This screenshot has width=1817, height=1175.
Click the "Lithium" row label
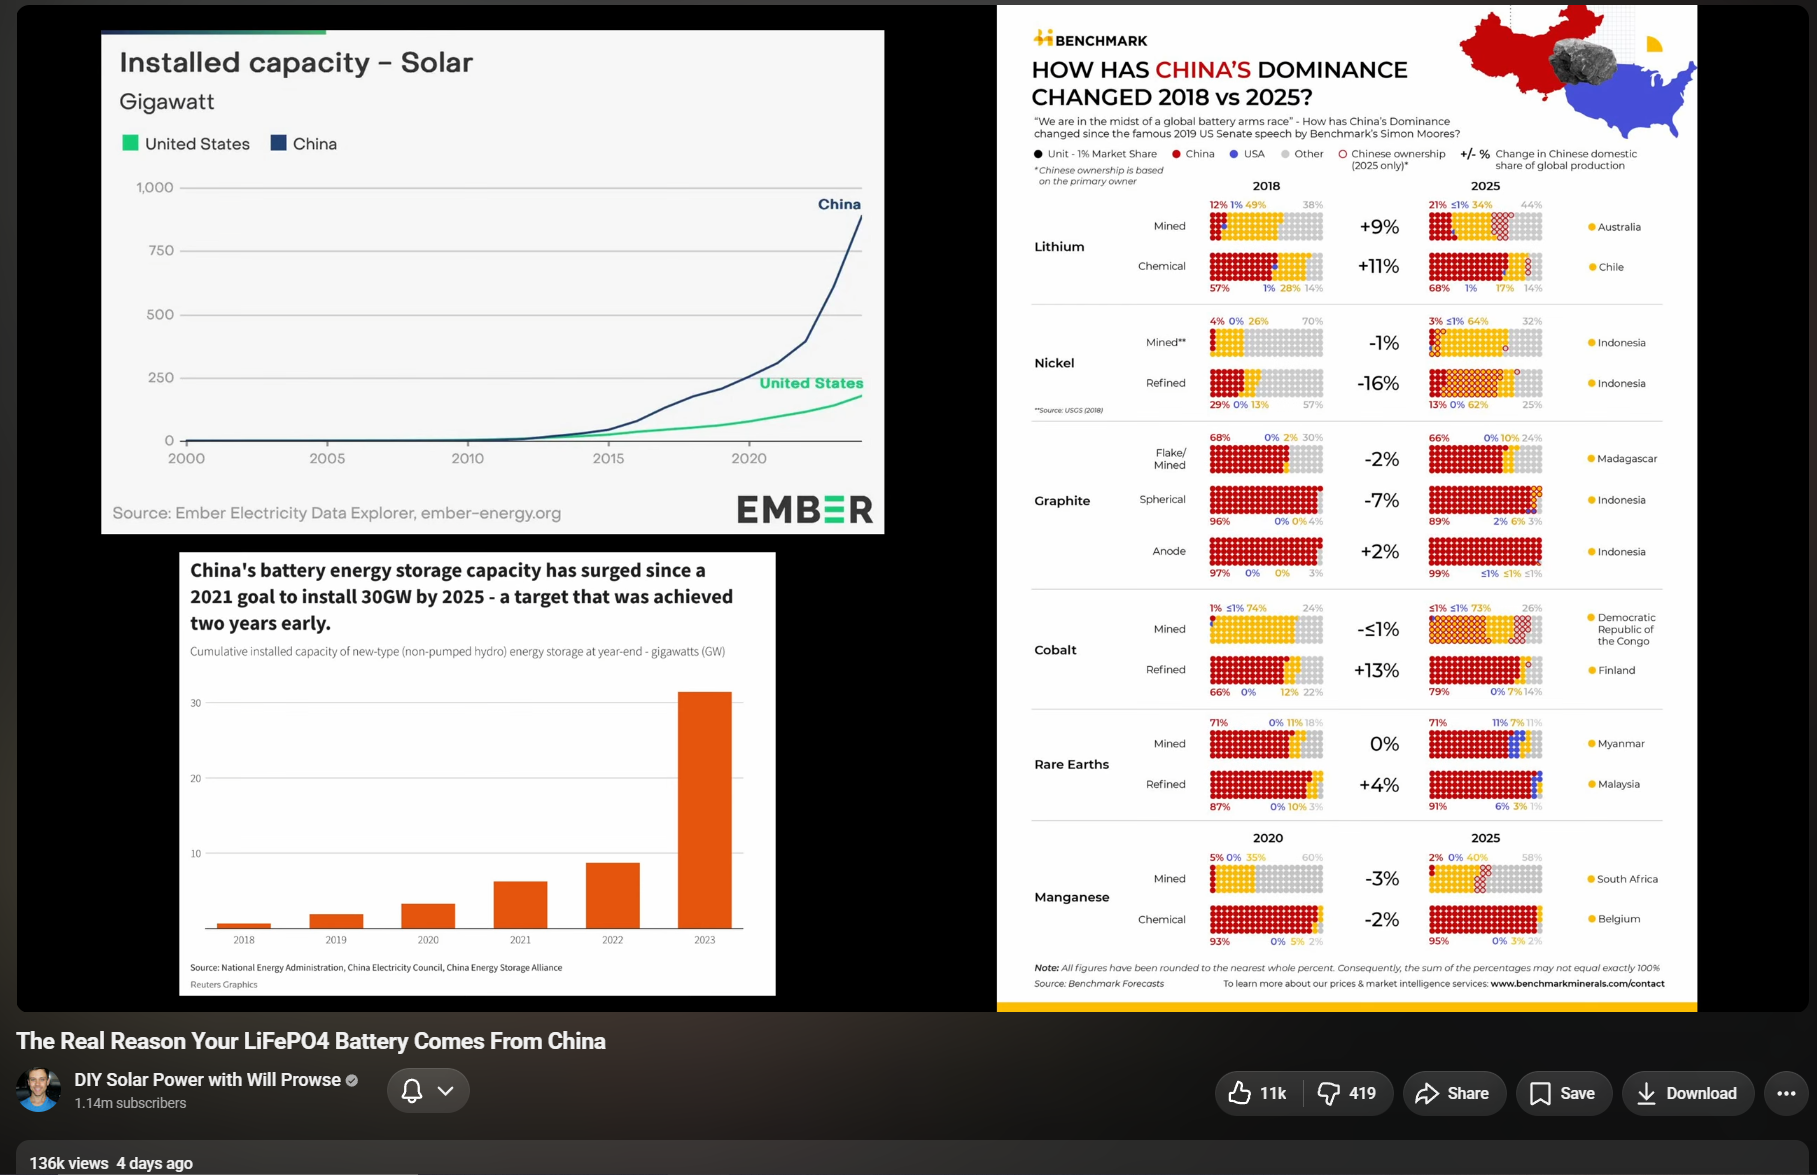click(1059, 247)
